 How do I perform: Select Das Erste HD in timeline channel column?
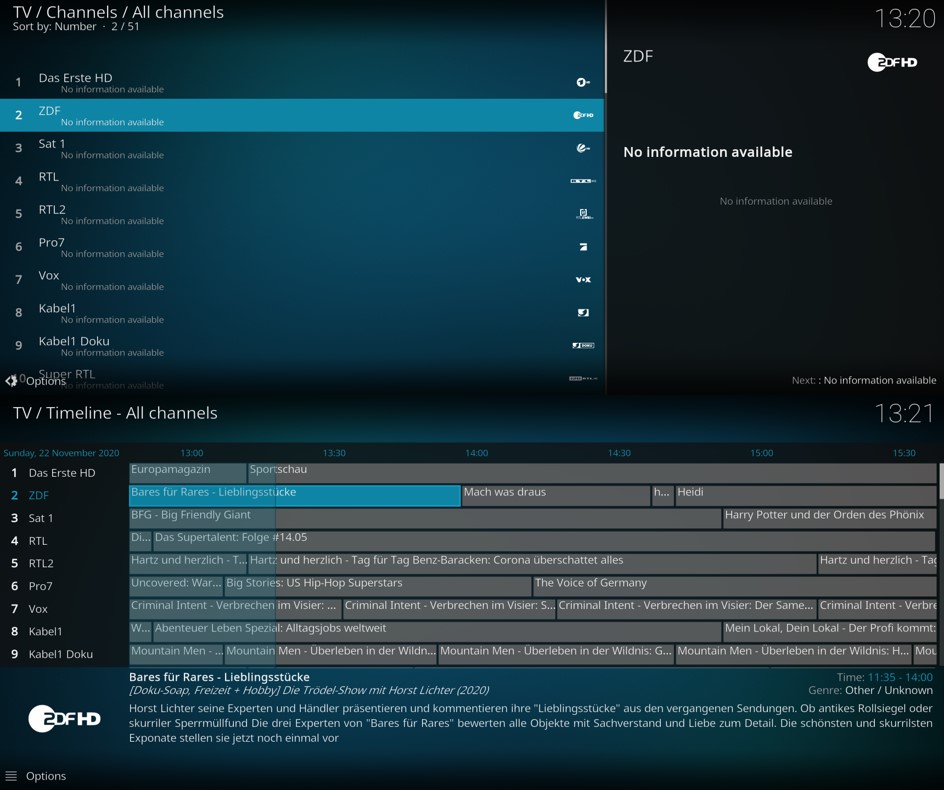point(64,473)
